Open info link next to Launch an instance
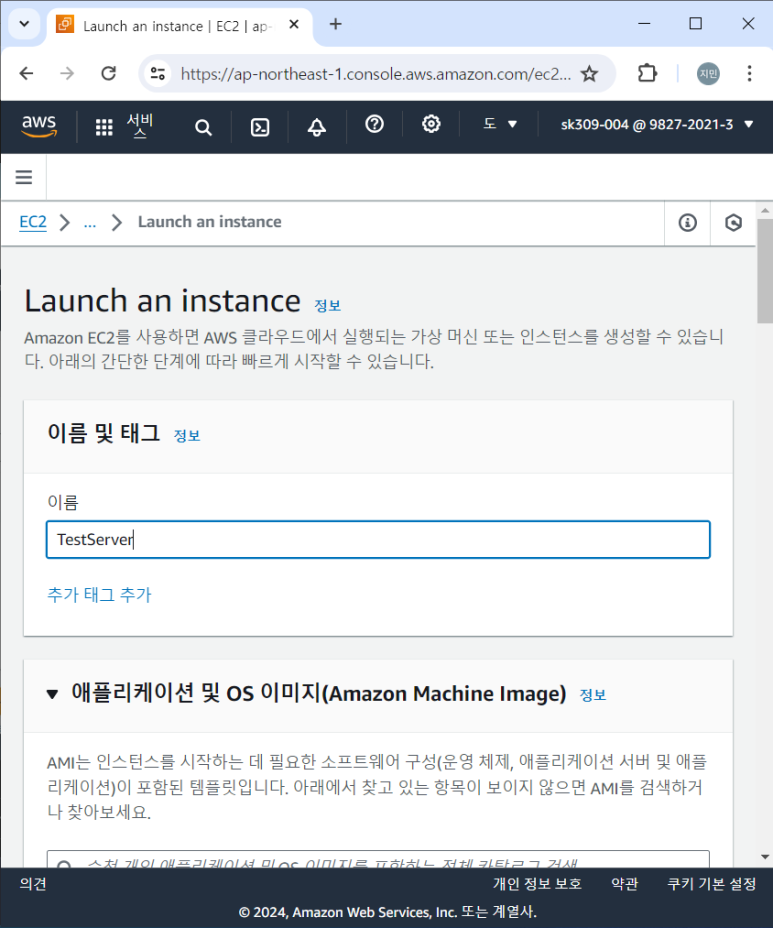 point(327,305)
